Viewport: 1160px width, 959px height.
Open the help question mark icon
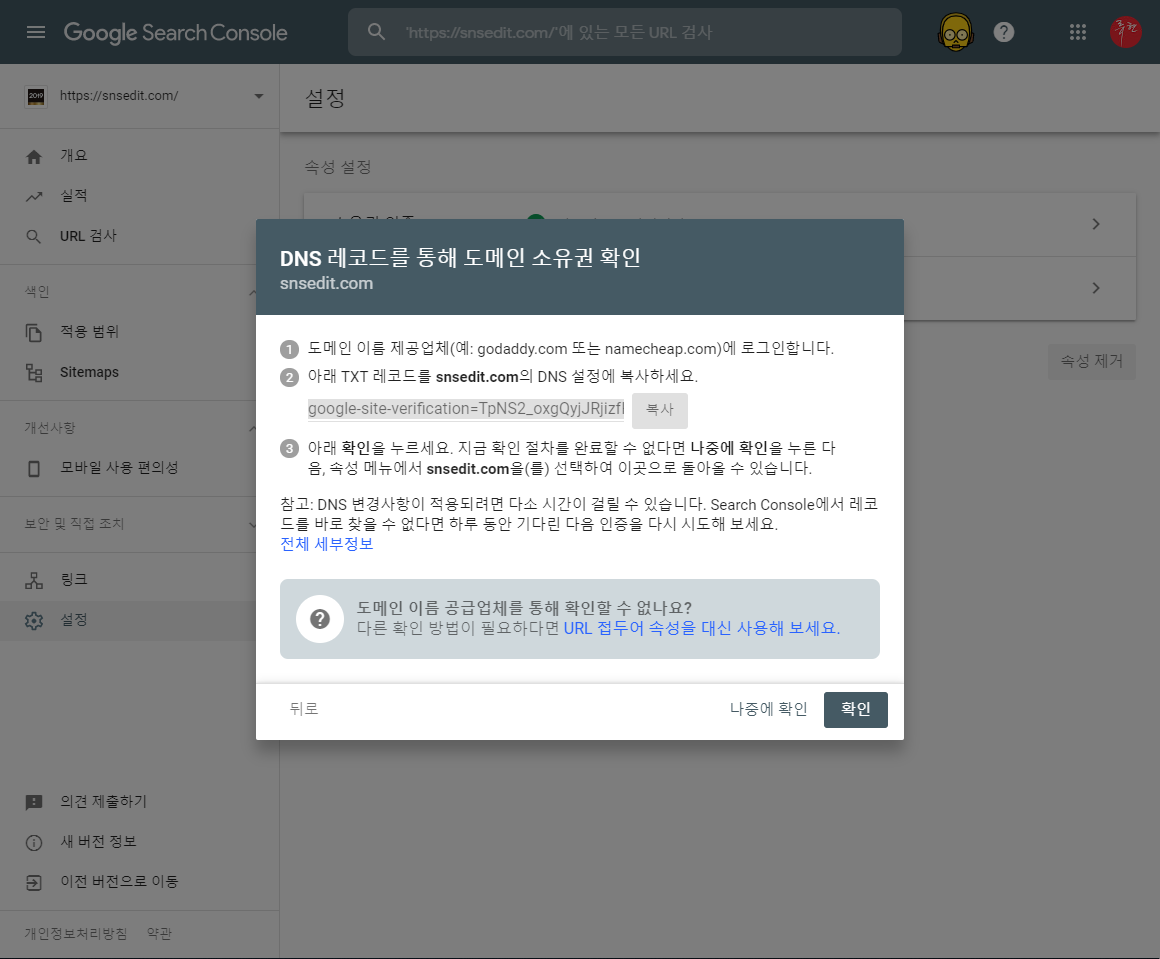tap(1003, 32)
